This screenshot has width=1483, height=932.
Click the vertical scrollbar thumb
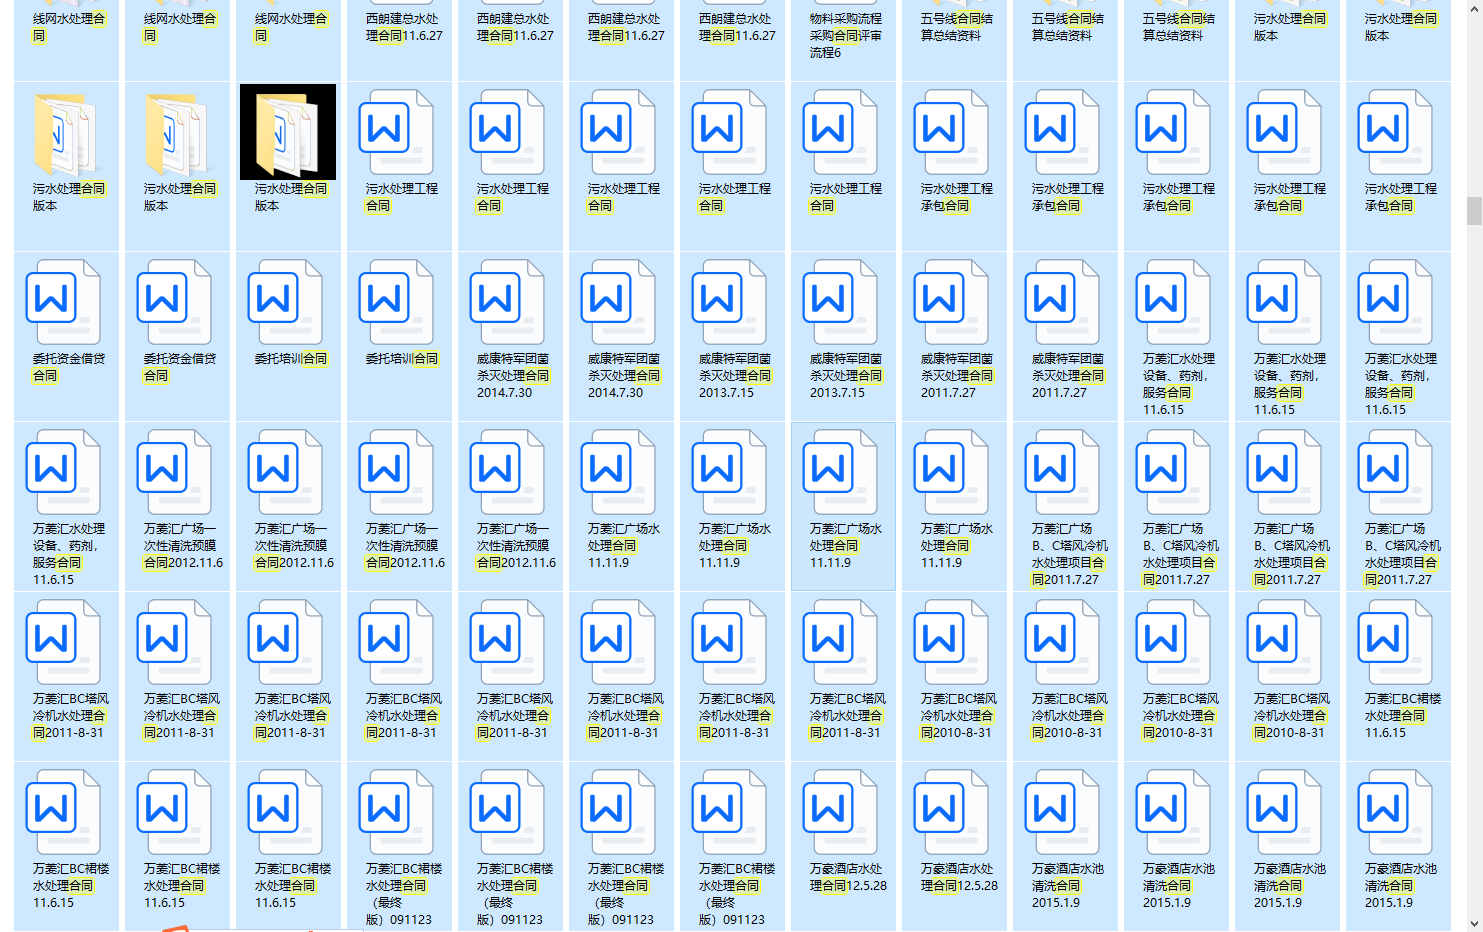1474,211
